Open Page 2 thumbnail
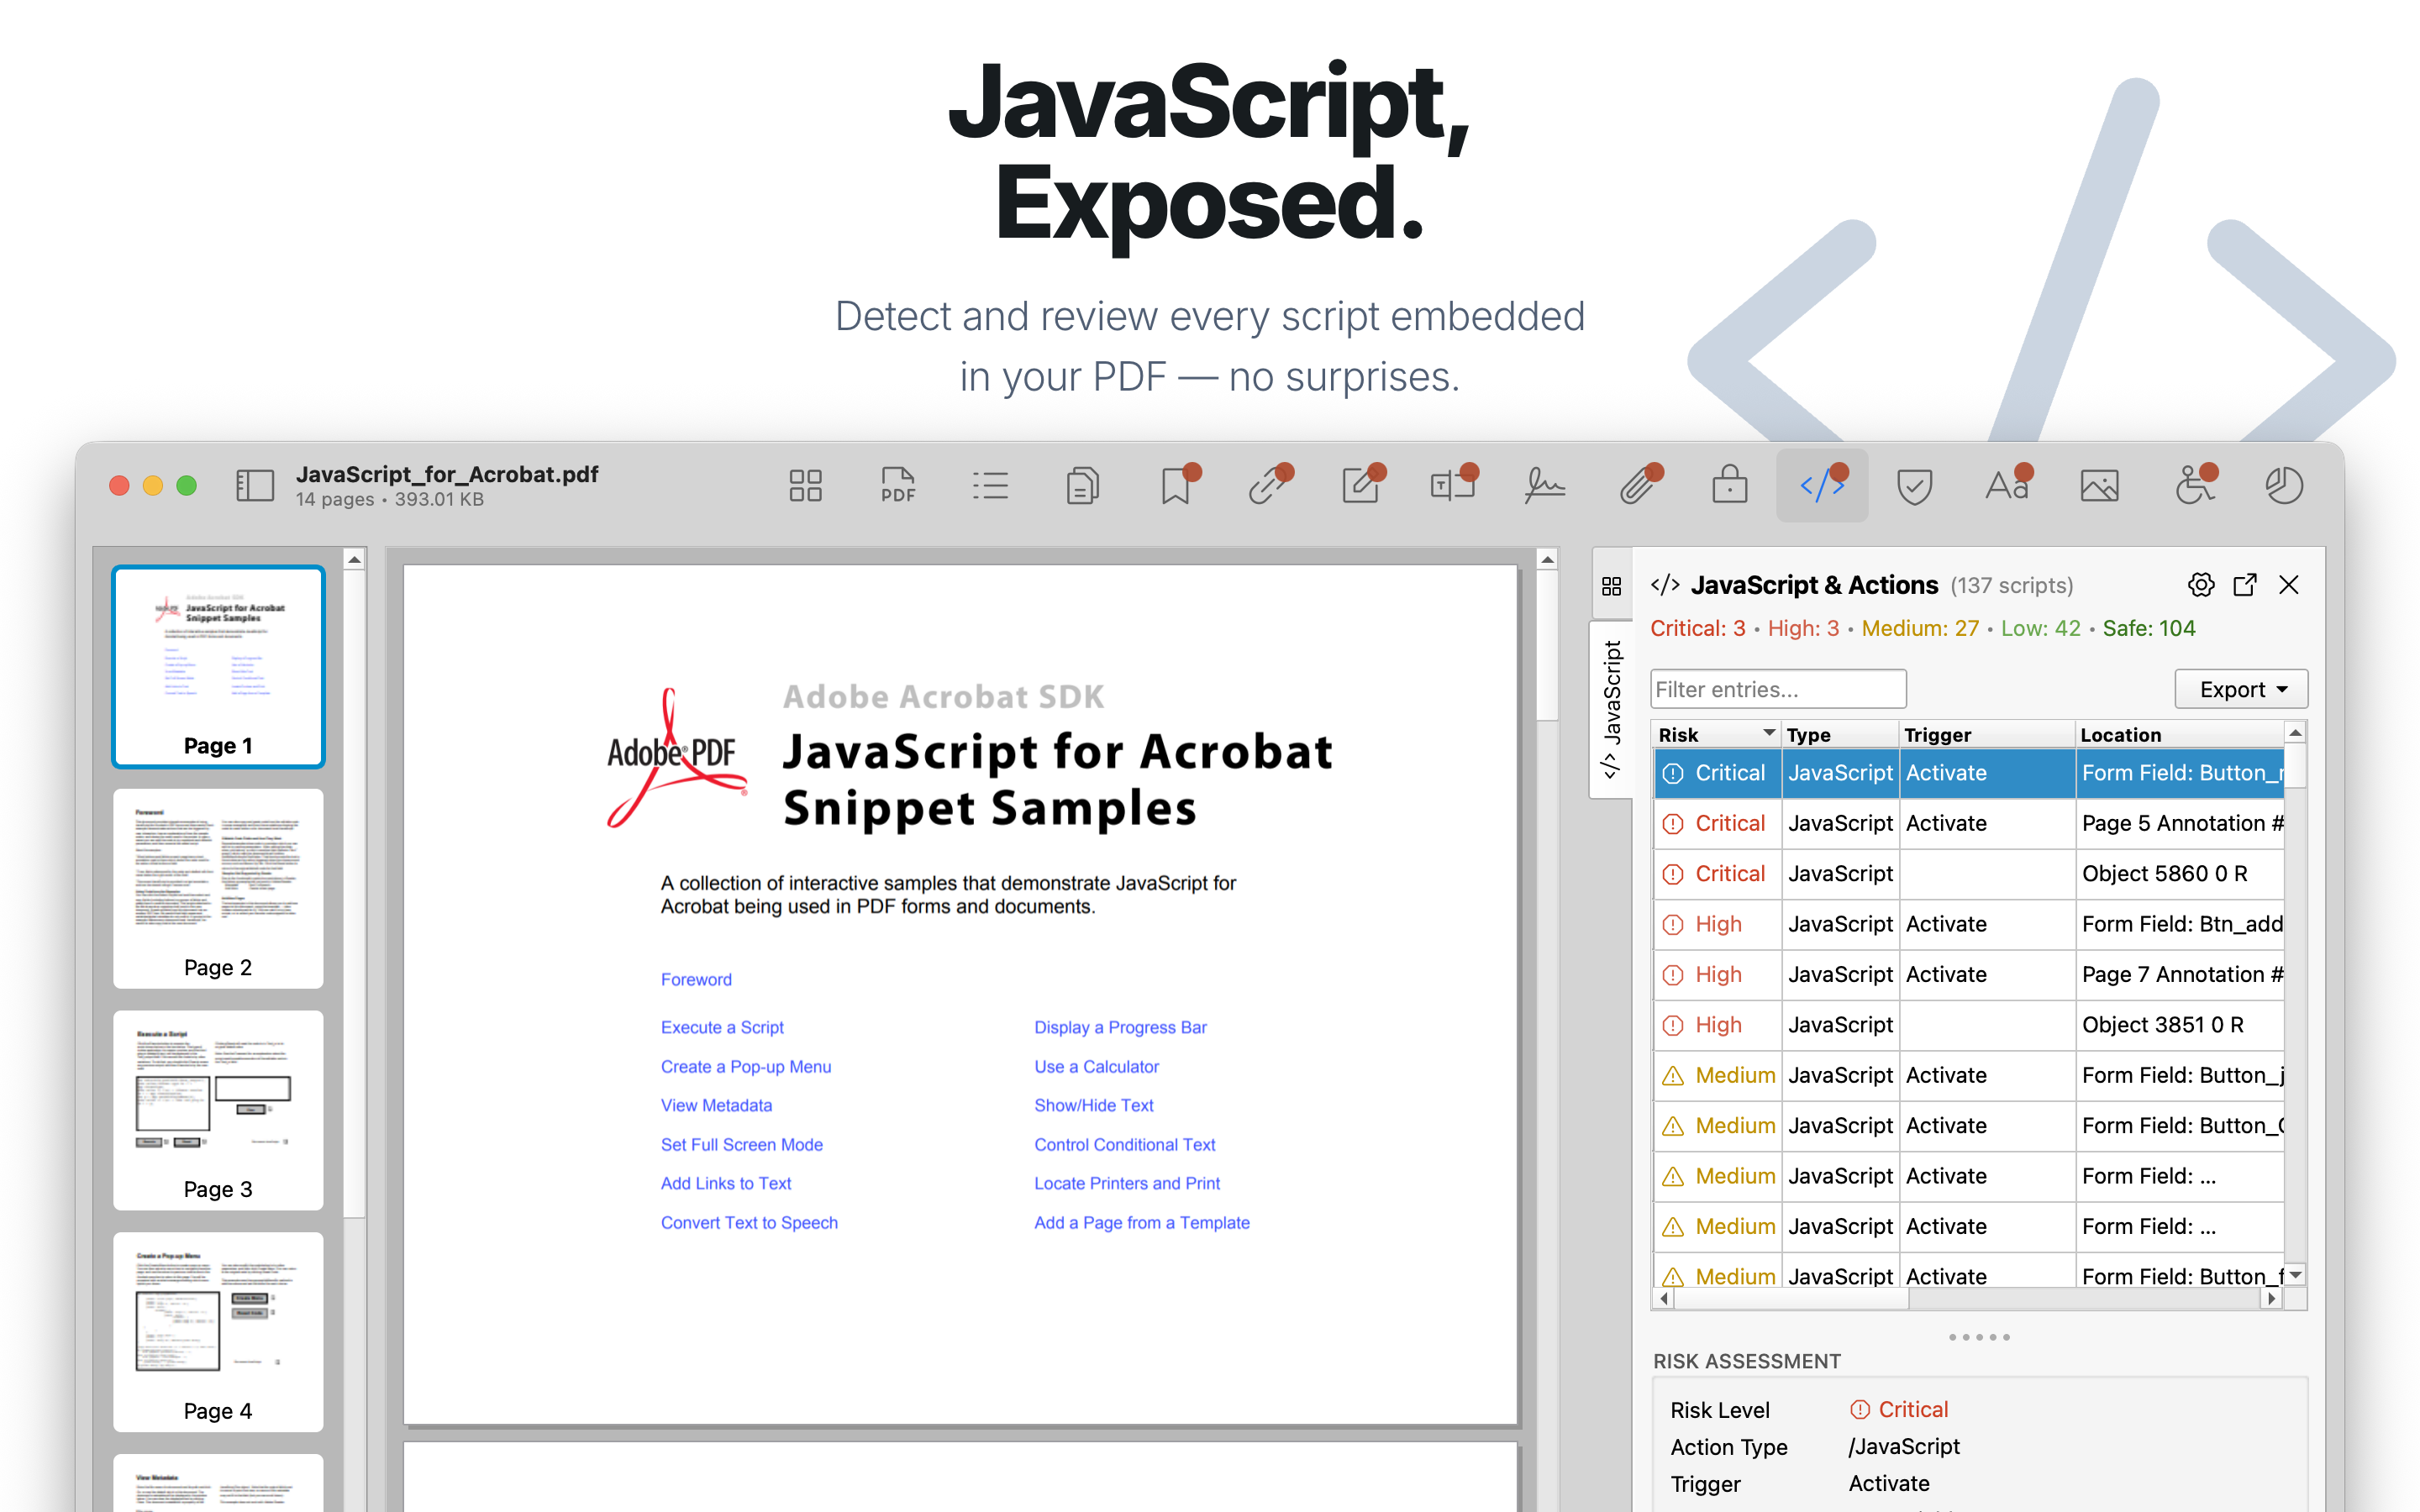This screenshot has height=1512, width=2420. click(218, 888)
